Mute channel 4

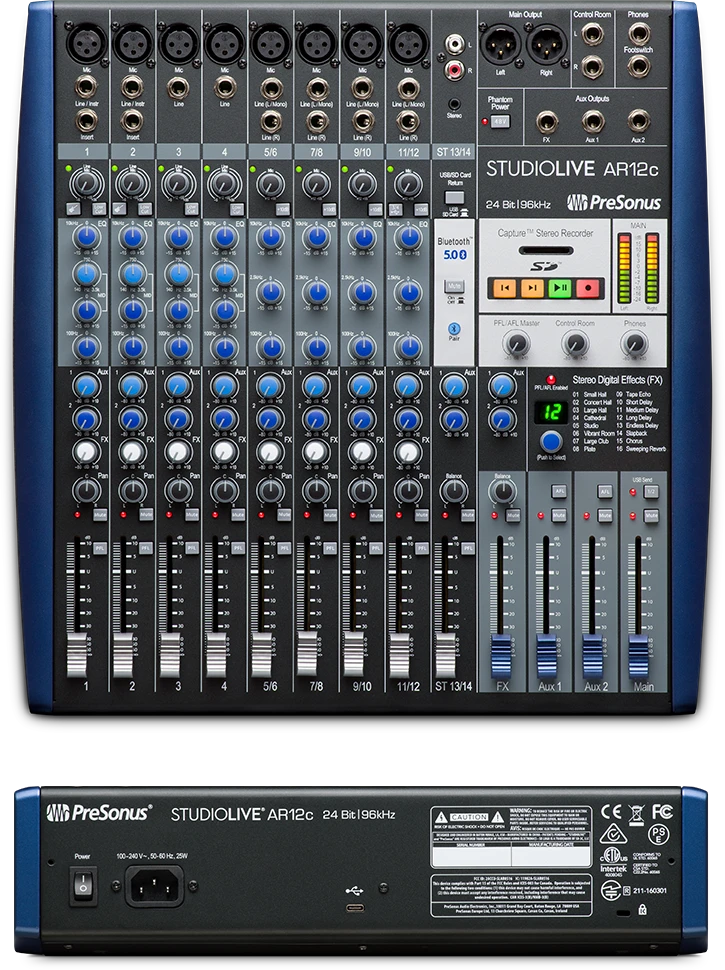point(238,514)
